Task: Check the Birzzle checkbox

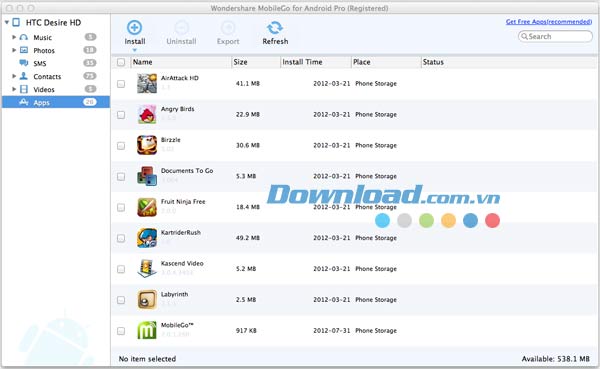Action: click(121, 145)
